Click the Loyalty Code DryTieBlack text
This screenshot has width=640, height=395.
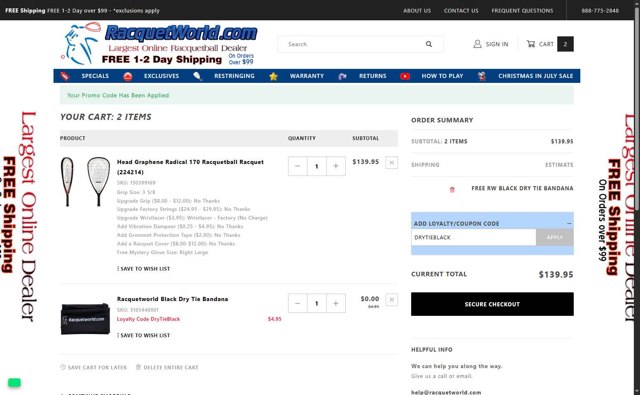[x=148, y=319]
